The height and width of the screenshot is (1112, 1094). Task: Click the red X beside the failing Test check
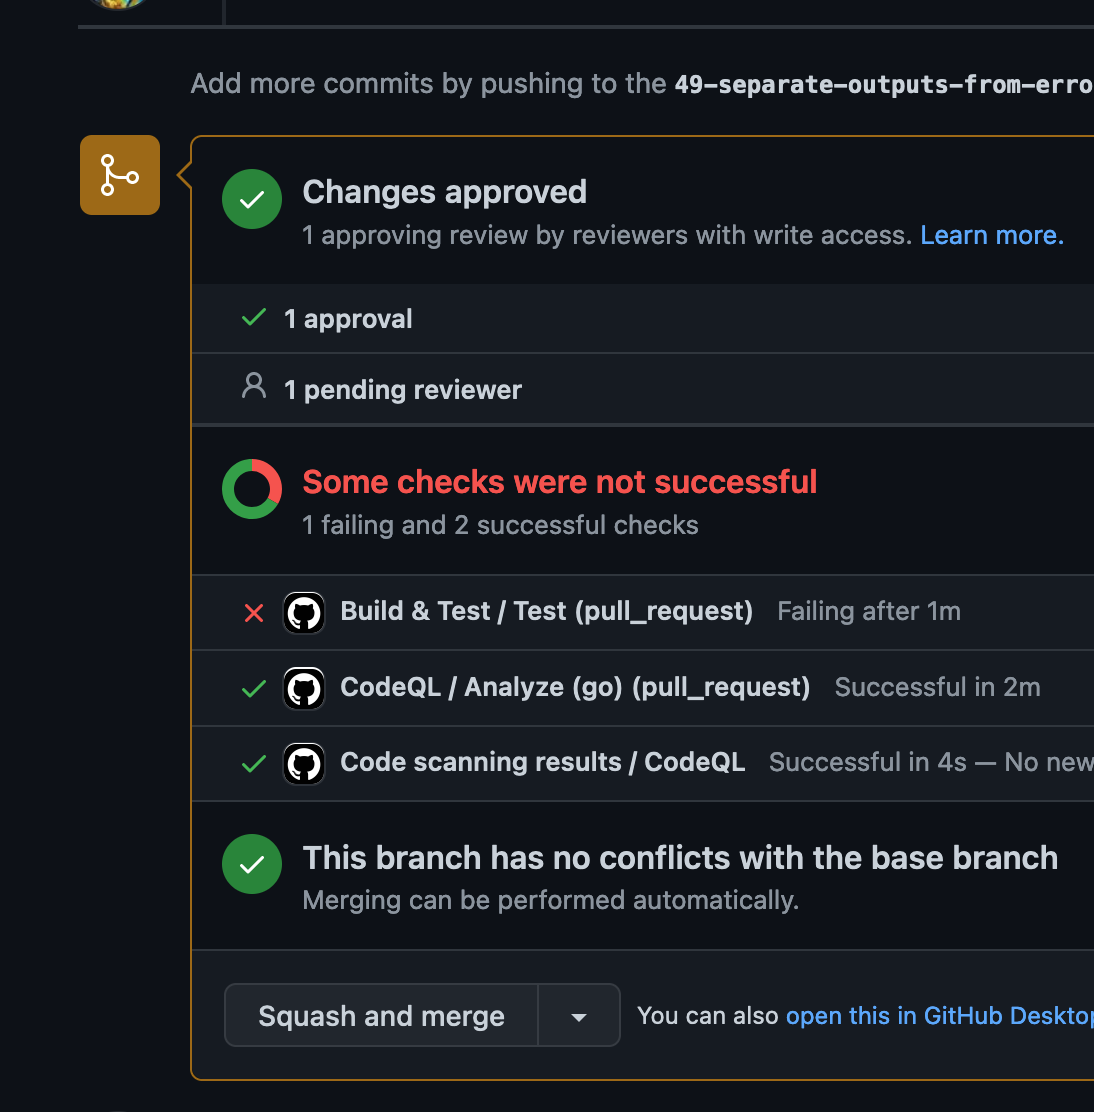coord(253,613)
